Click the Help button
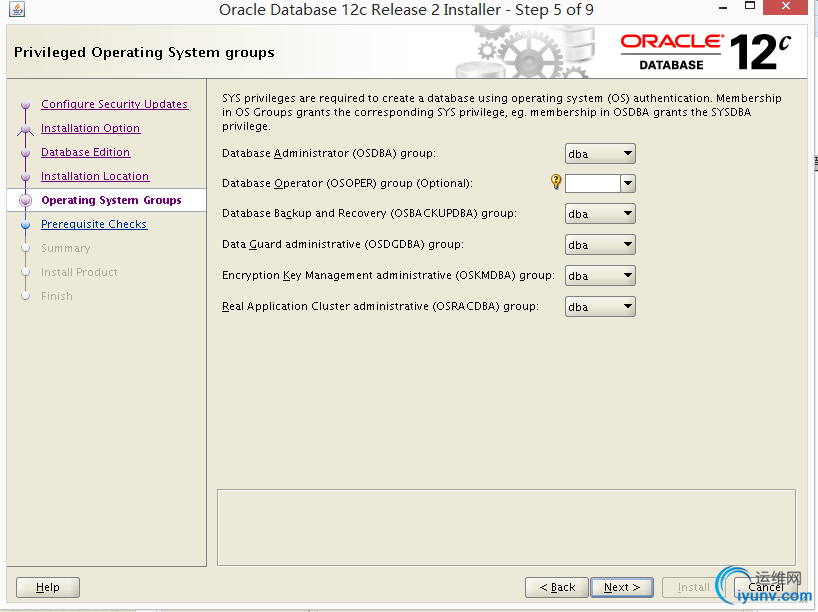 48,587
